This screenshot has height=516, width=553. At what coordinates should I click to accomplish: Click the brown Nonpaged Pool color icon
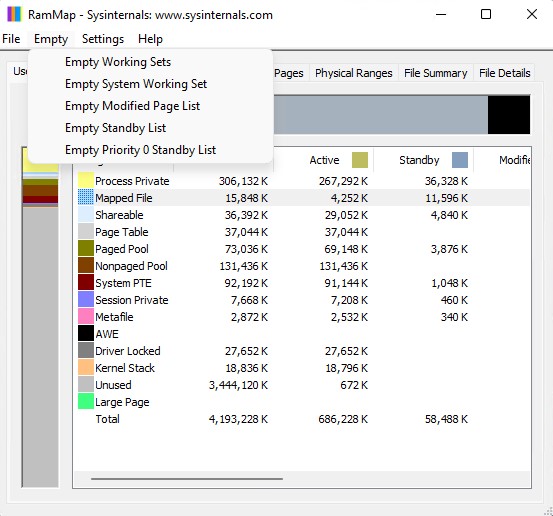pyautogui.click(x=86, y=266)
